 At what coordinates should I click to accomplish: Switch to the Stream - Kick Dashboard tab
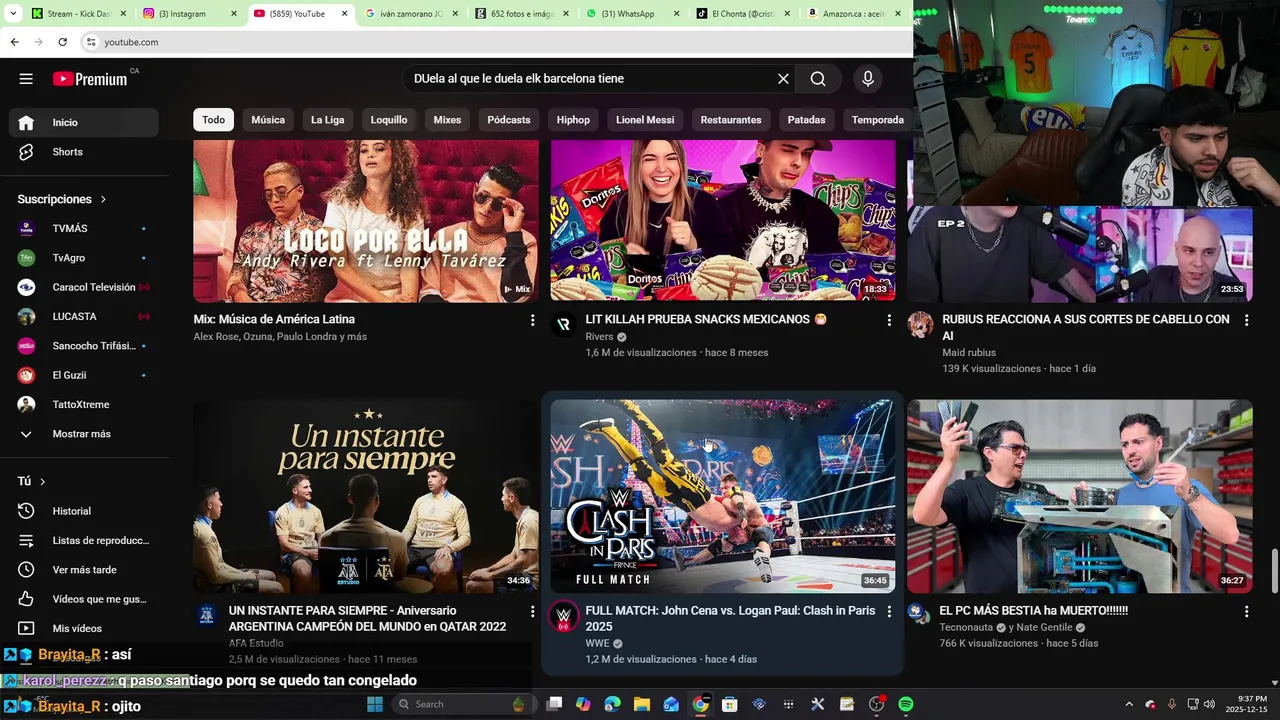pyautogui.click(x=79, y=14)
